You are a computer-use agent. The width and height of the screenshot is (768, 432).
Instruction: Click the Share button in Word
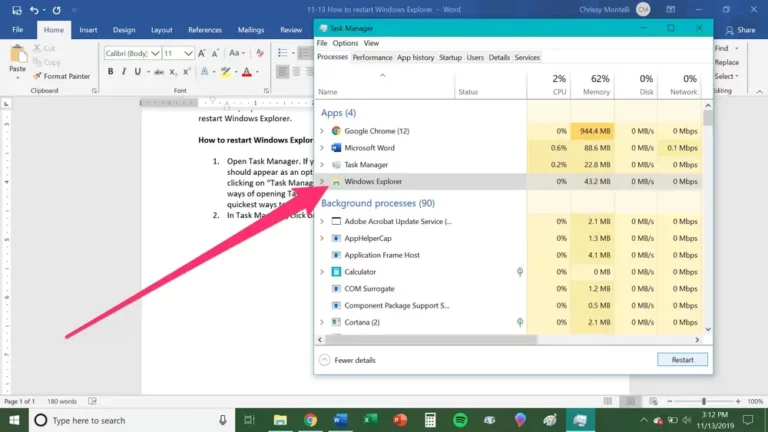[740, 30]
